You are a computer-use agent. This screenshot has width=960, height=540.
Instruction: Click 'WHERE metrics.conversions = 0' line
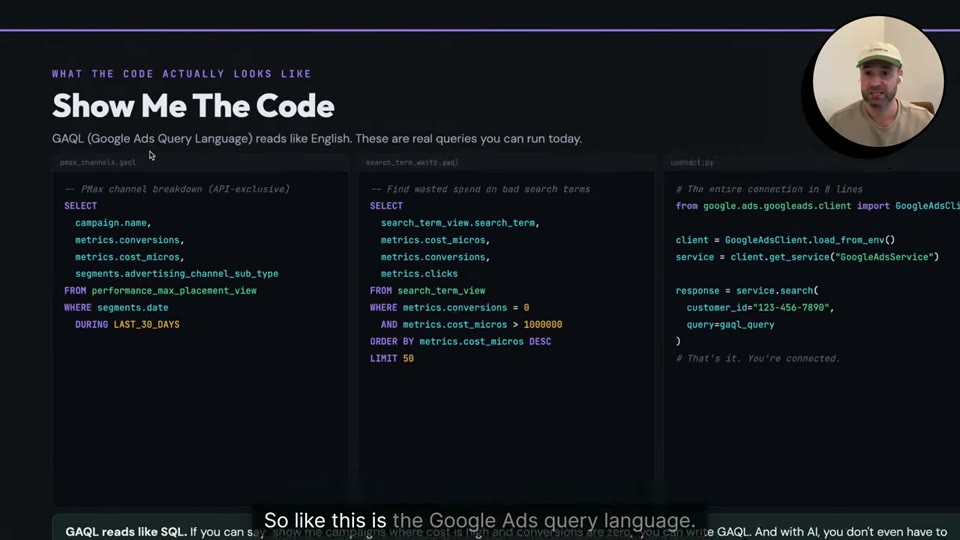pos(449,307)
